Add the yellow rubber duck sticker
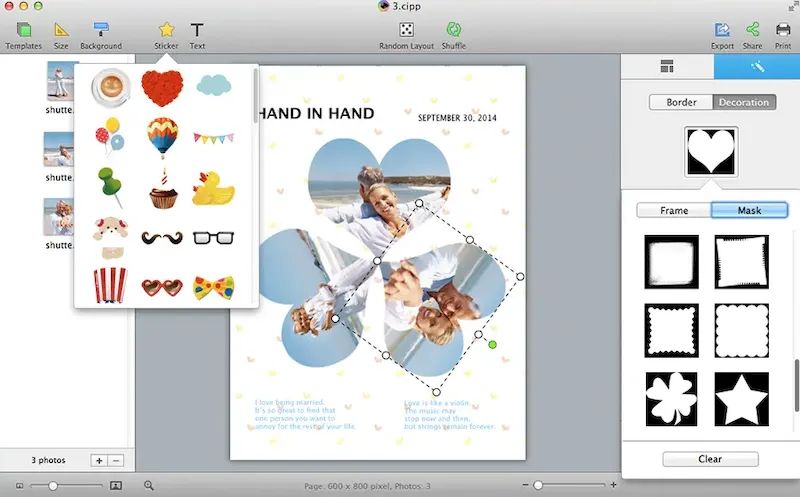The height and width of the screenshot is (497, 800). point(213,189)
